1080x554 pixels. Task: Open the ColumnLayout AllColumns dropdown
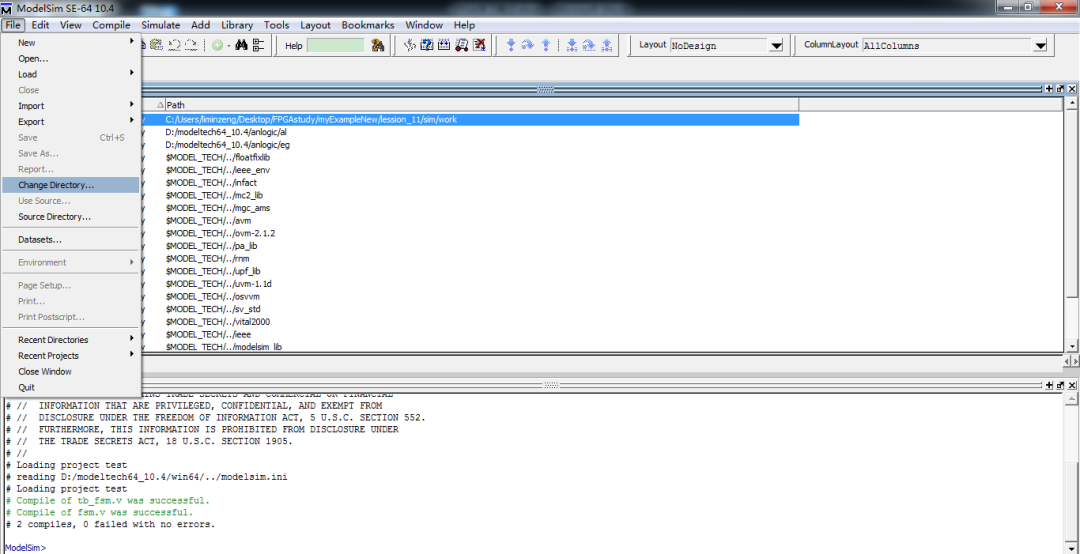pyautogui.click(x=1040, y=45)
